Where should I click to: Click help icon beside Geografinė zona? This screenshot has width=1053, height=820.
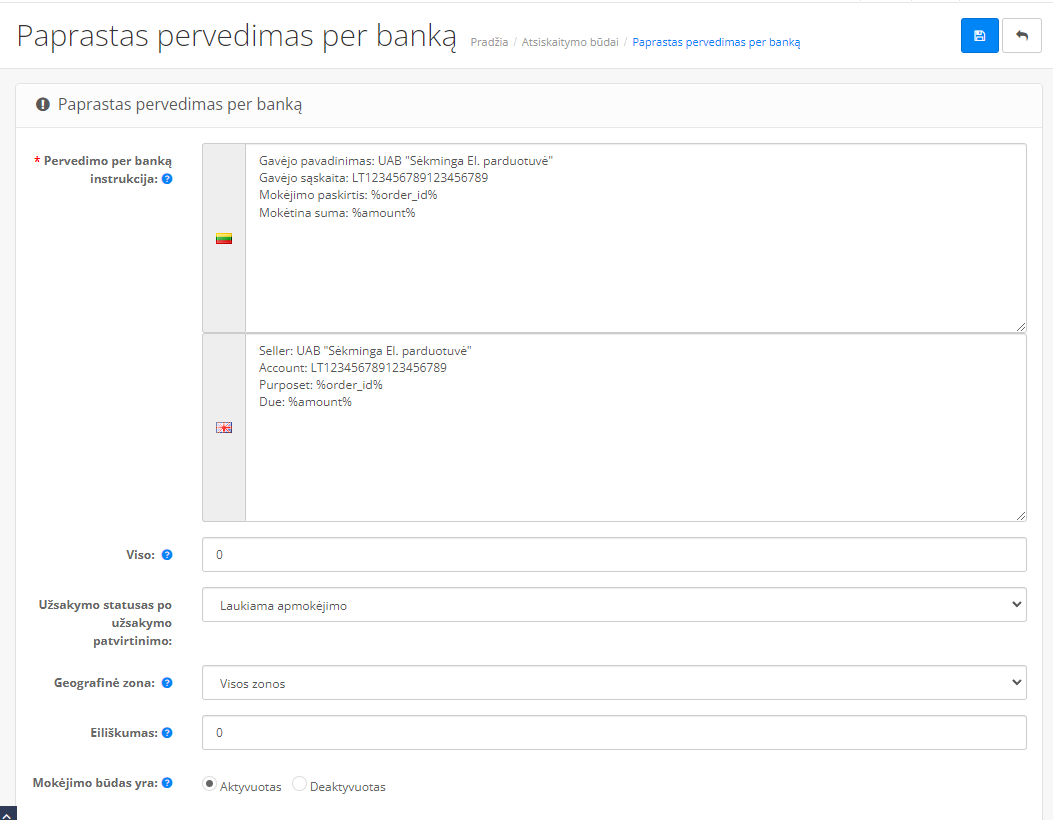pyautogui.click(x=167, y=683)
